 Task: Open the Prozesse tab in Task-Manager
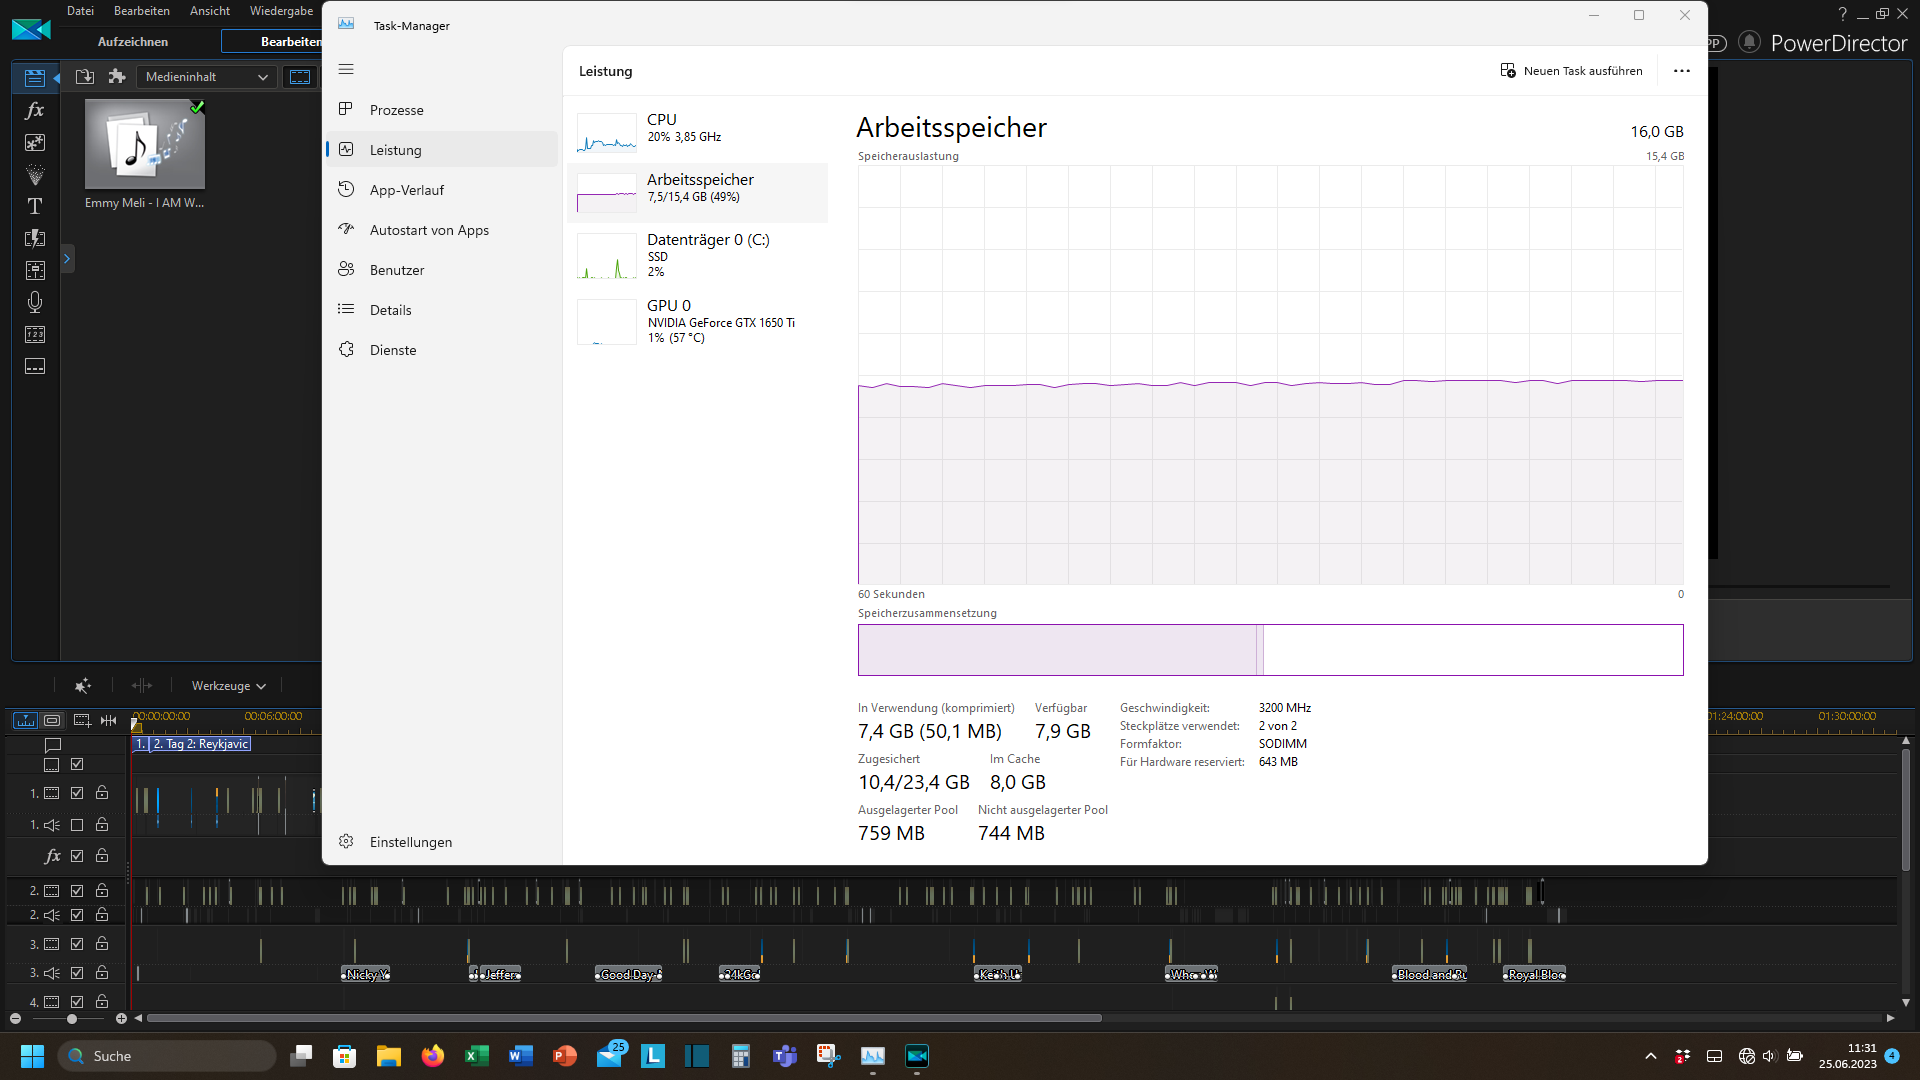pyautogui.click(x=396, y=110)
